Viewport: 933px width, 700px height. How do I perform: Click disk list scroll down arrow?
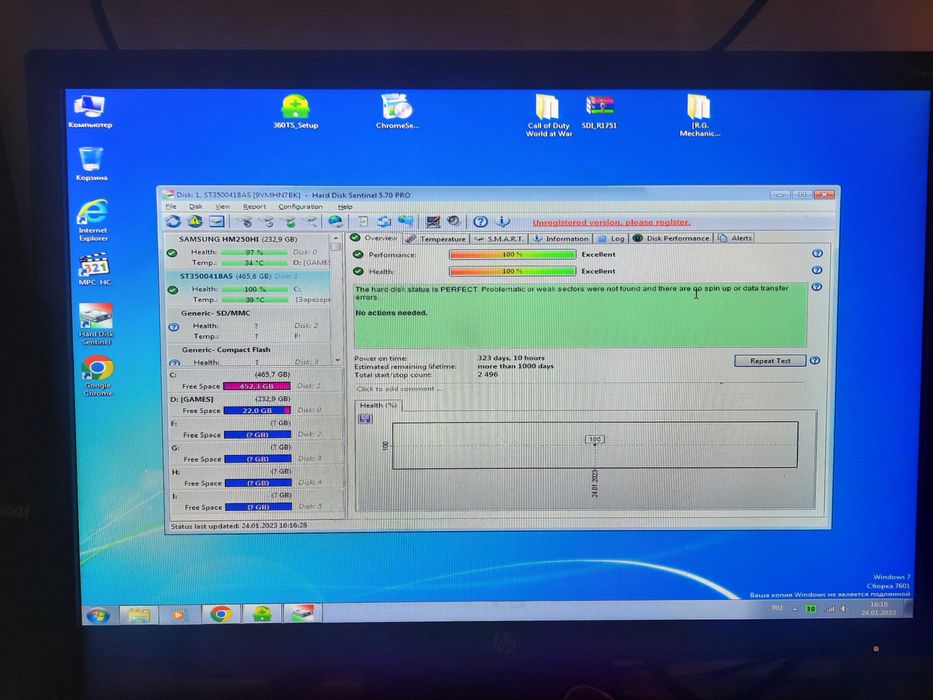click(x=337, y=361)
